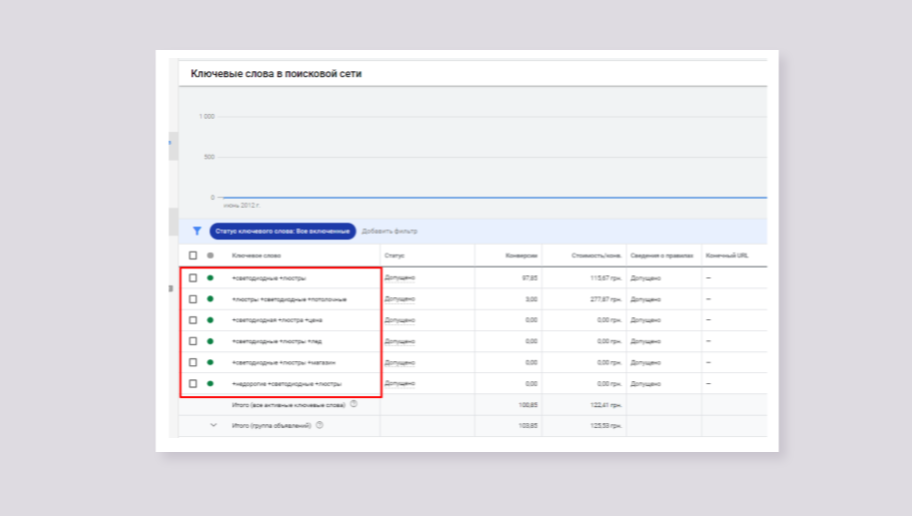Click the blue funnel filter icon

197,231
